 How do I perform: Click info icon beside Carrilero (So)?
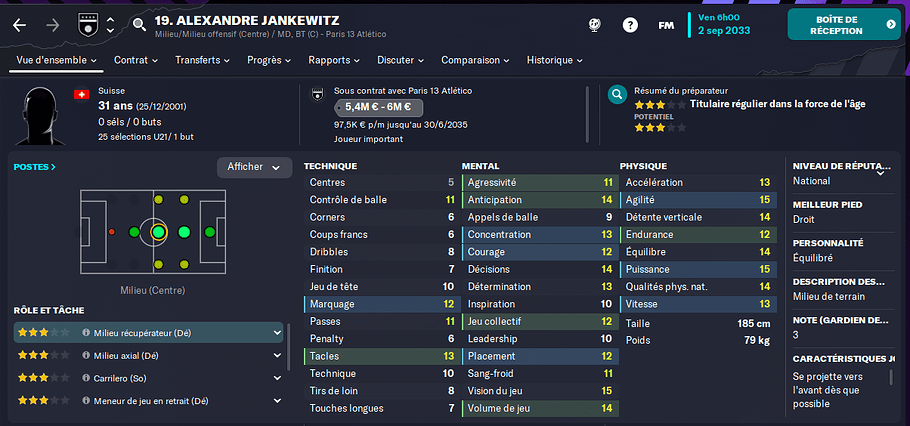86,378
